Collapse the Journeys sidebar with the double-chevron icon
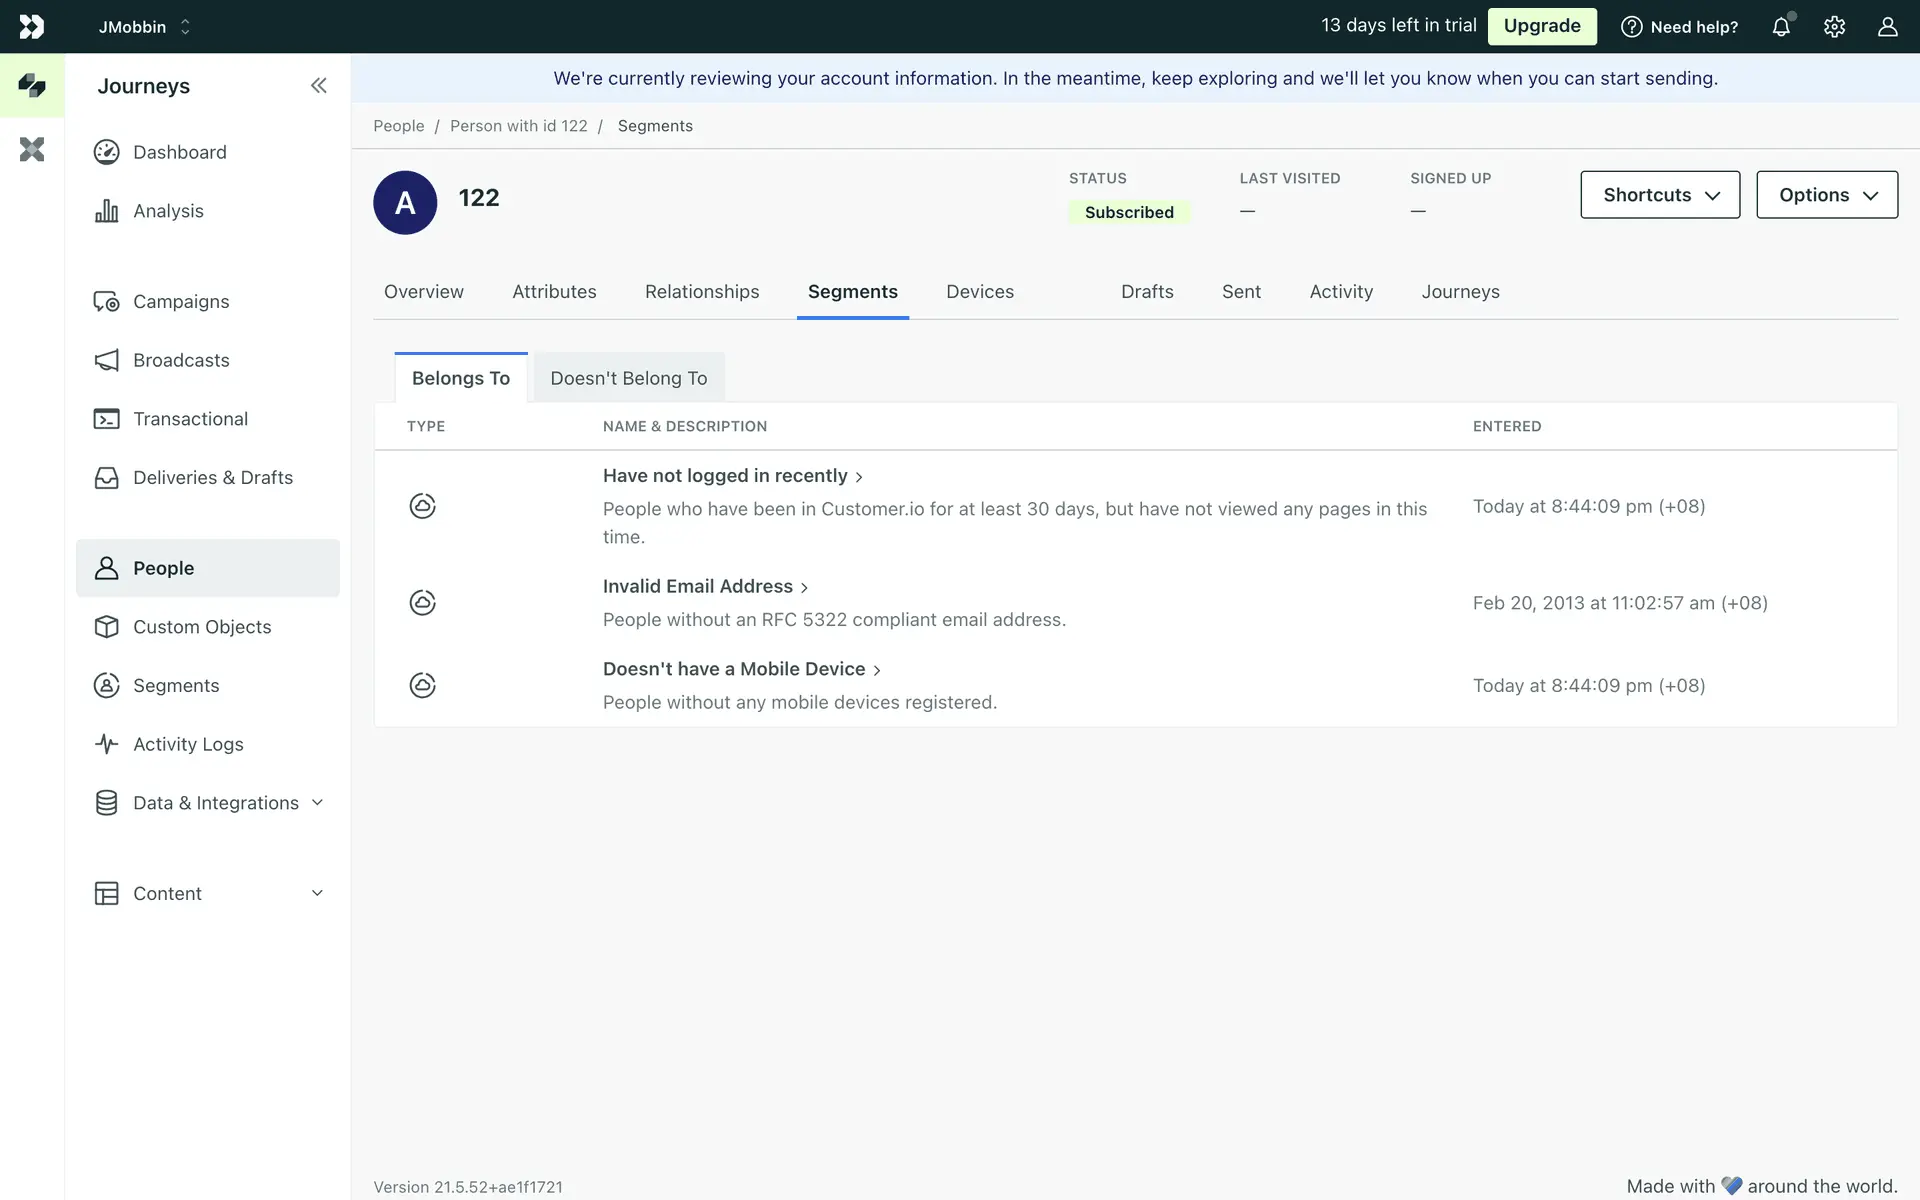Screen dimensions: 1920x1200 click(x=318, y=86)
